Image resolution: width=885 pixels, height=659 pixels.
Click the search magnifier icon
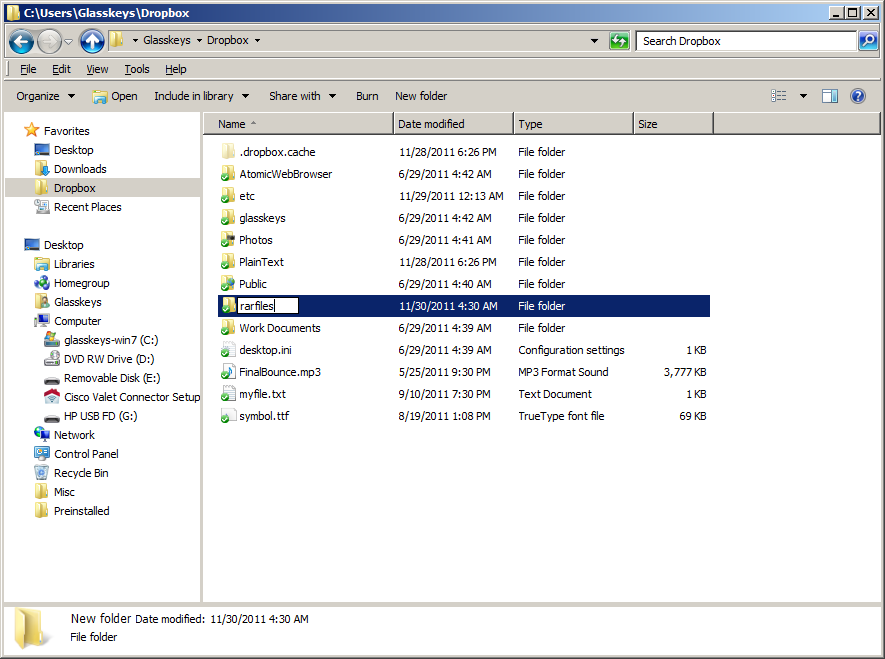868,41
